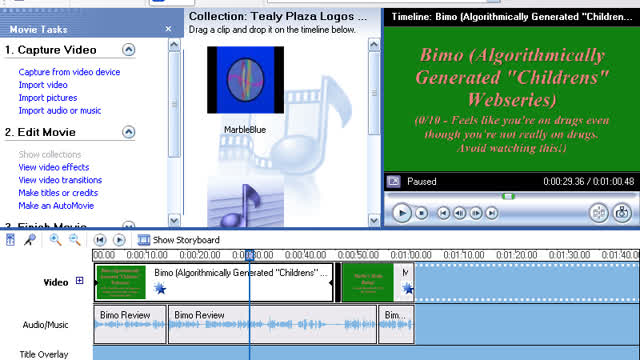Image resolution: width=640 pixels, height=360 pixels.
Task: Step to next frame in preview
Action: click(x=476, y=213)
